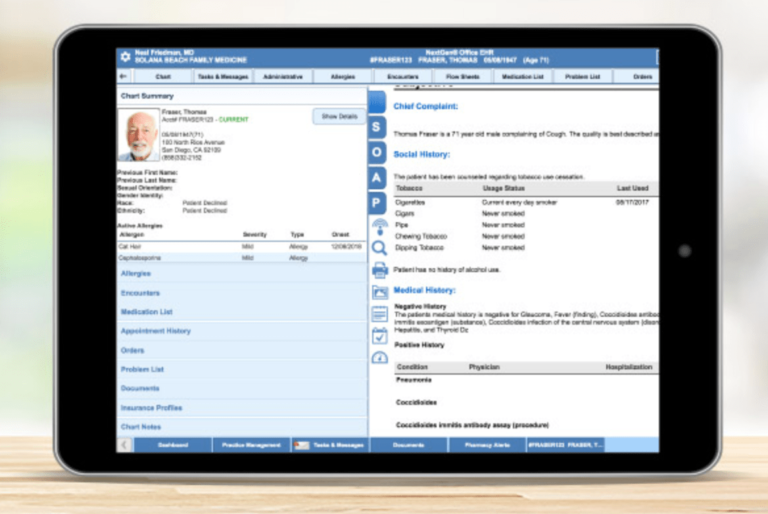Open the Chart tab
Image resolution: width=768 pixels, height=514 pixels.
(163, 76)
